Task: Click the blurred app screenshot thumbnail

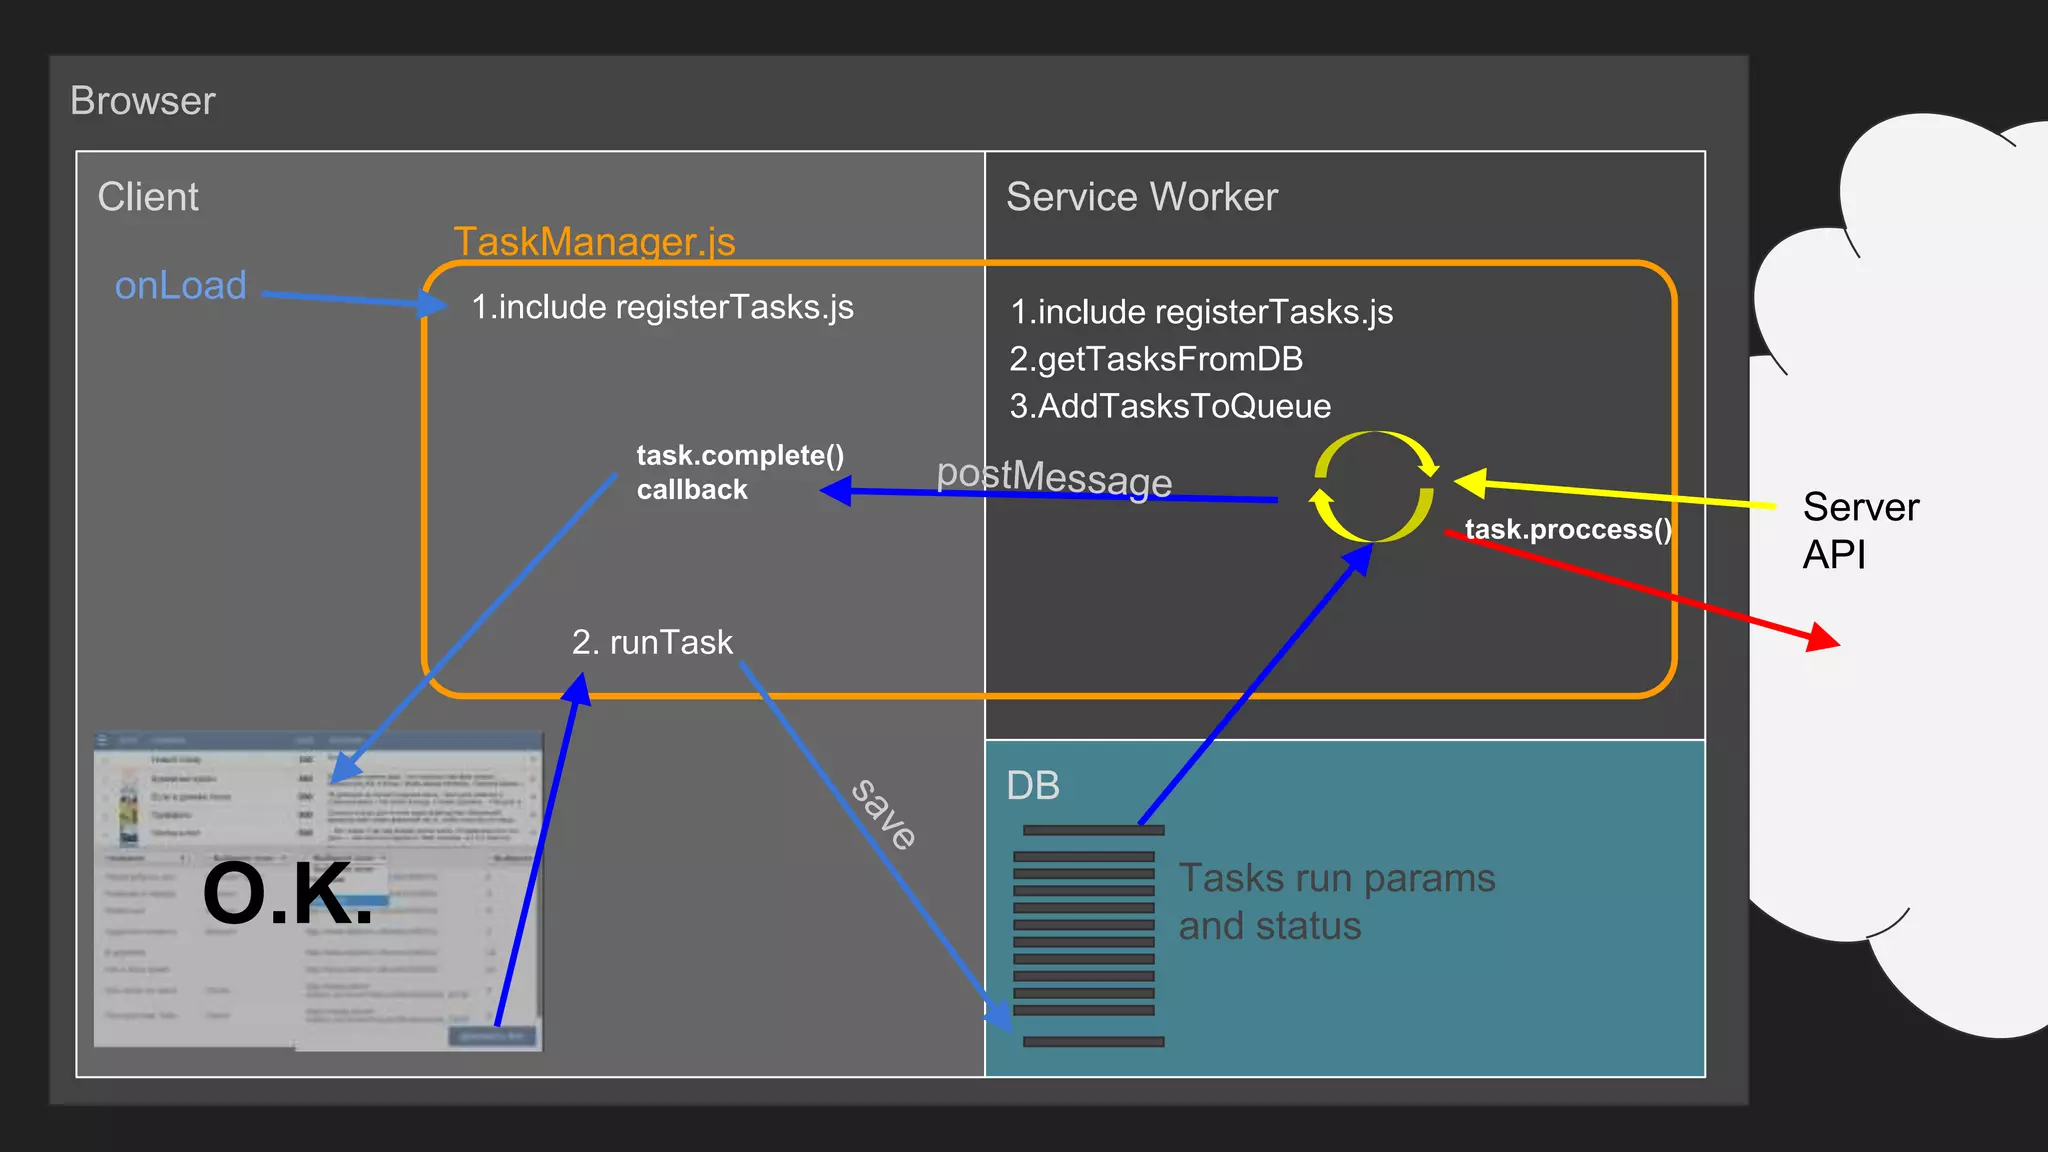Action: tap(318, 890)
